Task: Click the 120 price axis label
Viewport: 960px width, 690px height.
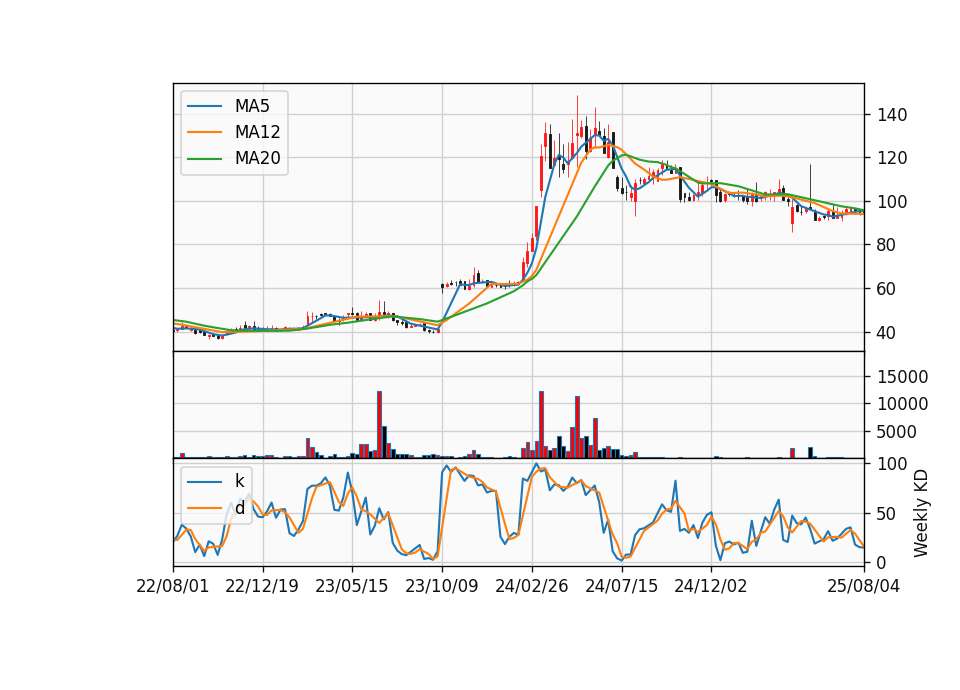Action: (892, 158)
